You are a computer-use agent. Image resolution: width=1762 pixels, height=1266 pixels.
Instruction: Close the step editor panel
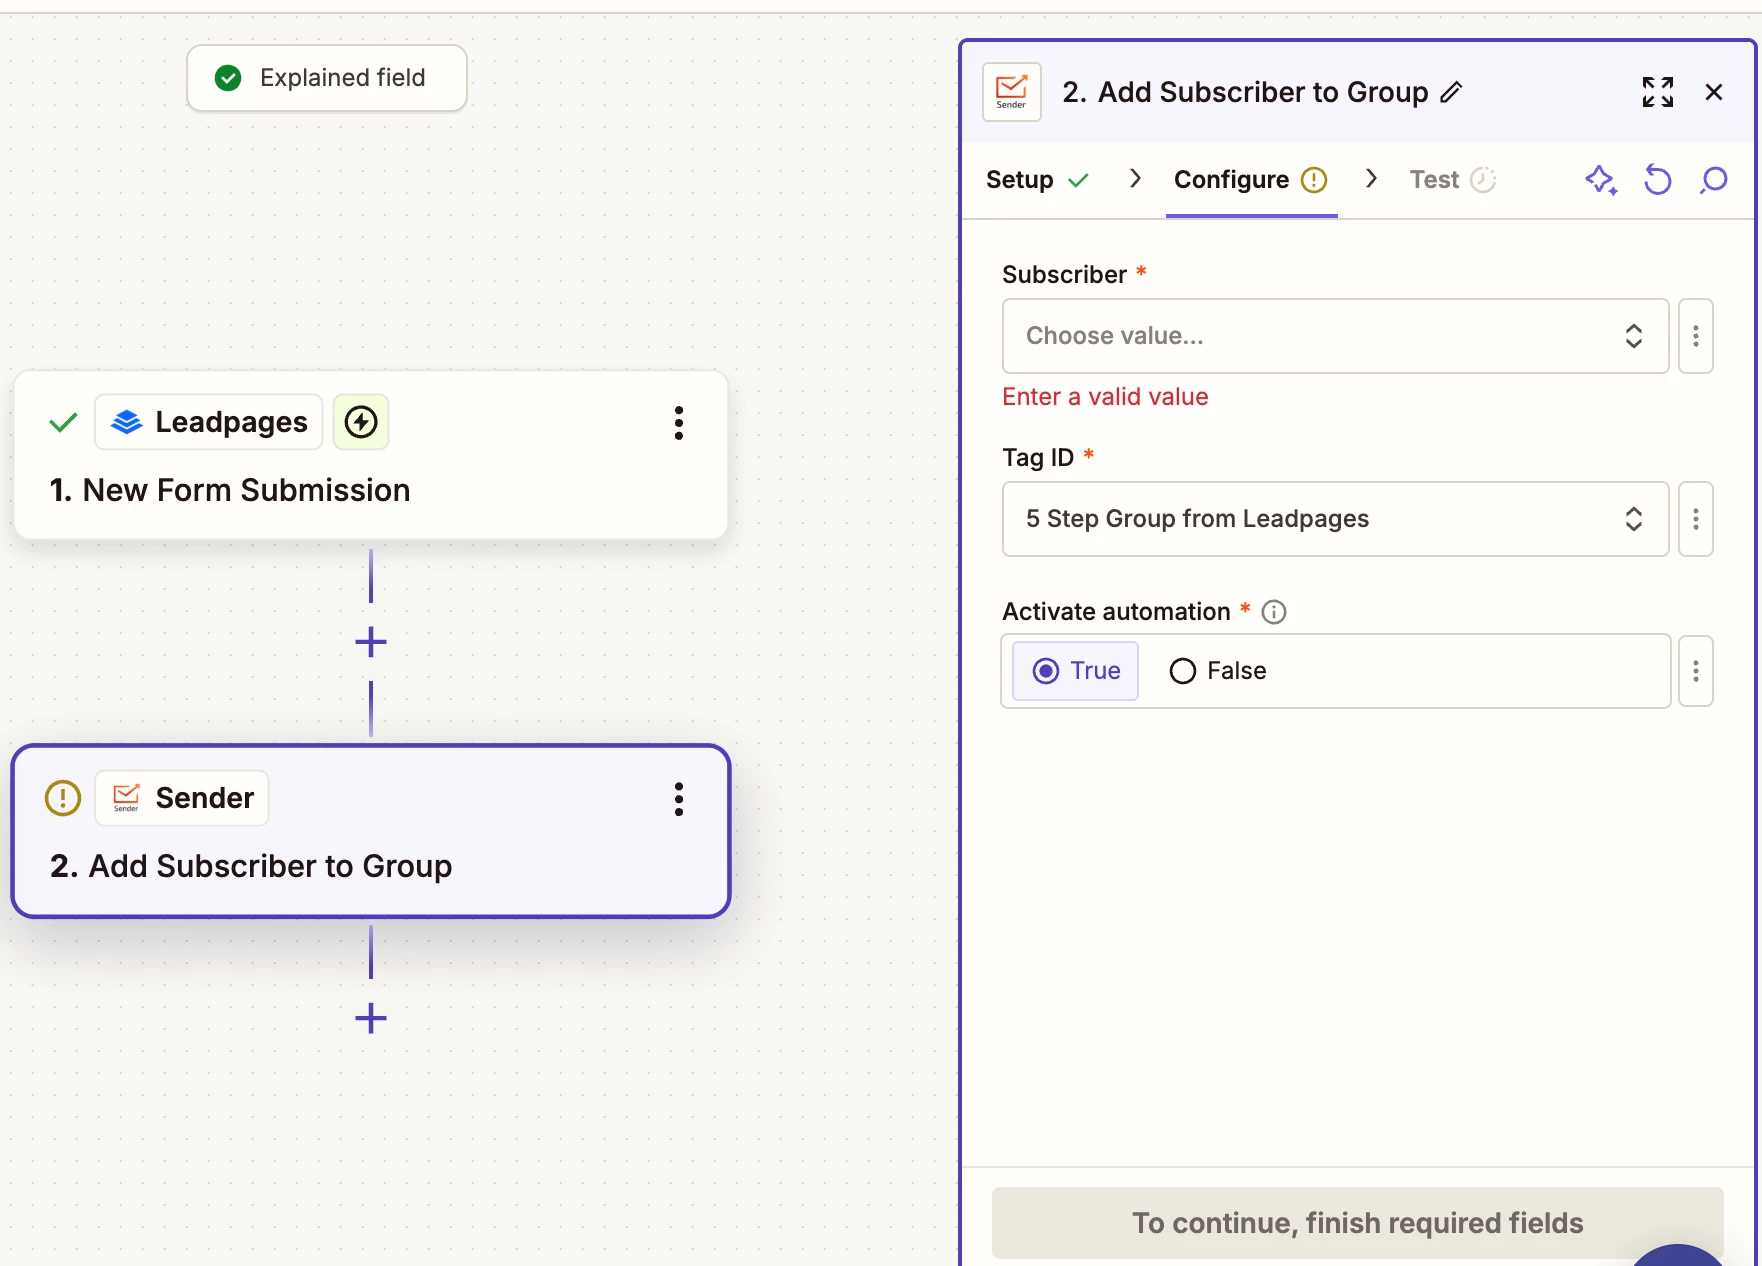point(1713,92)
